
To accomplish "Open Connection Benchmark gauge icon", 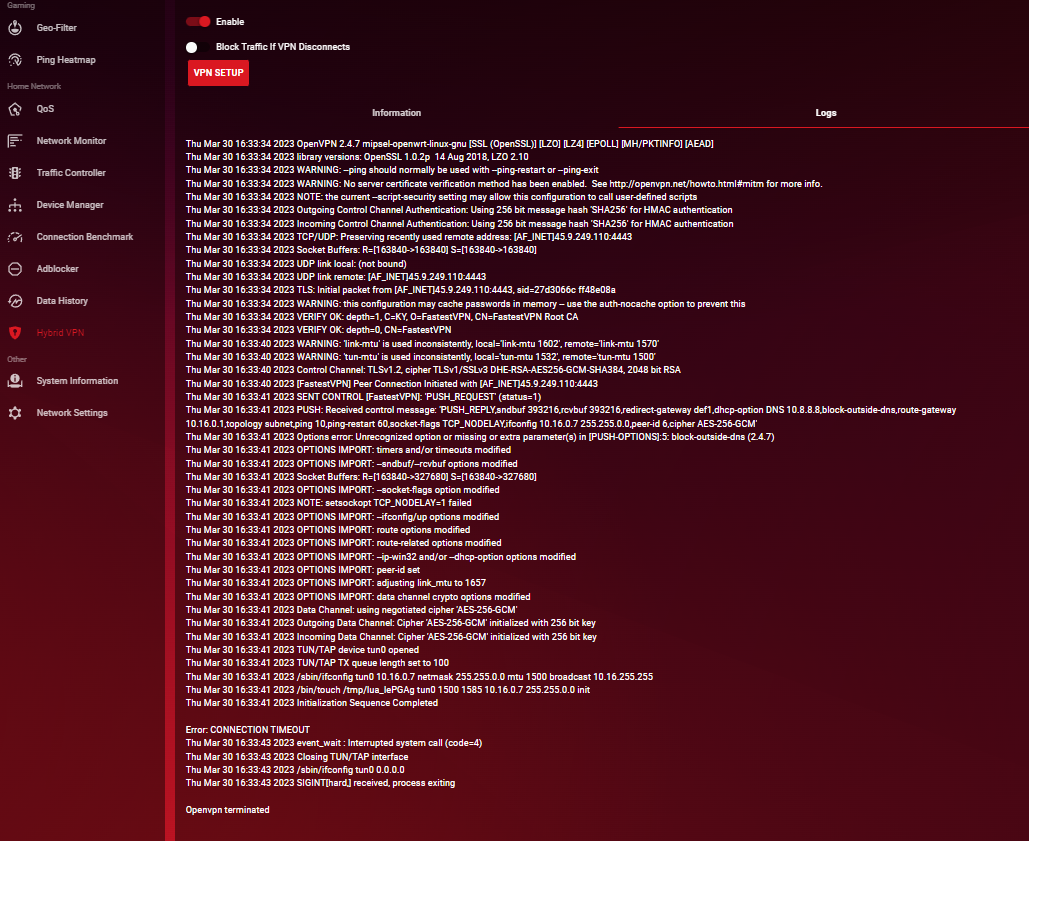I will 15,237.
